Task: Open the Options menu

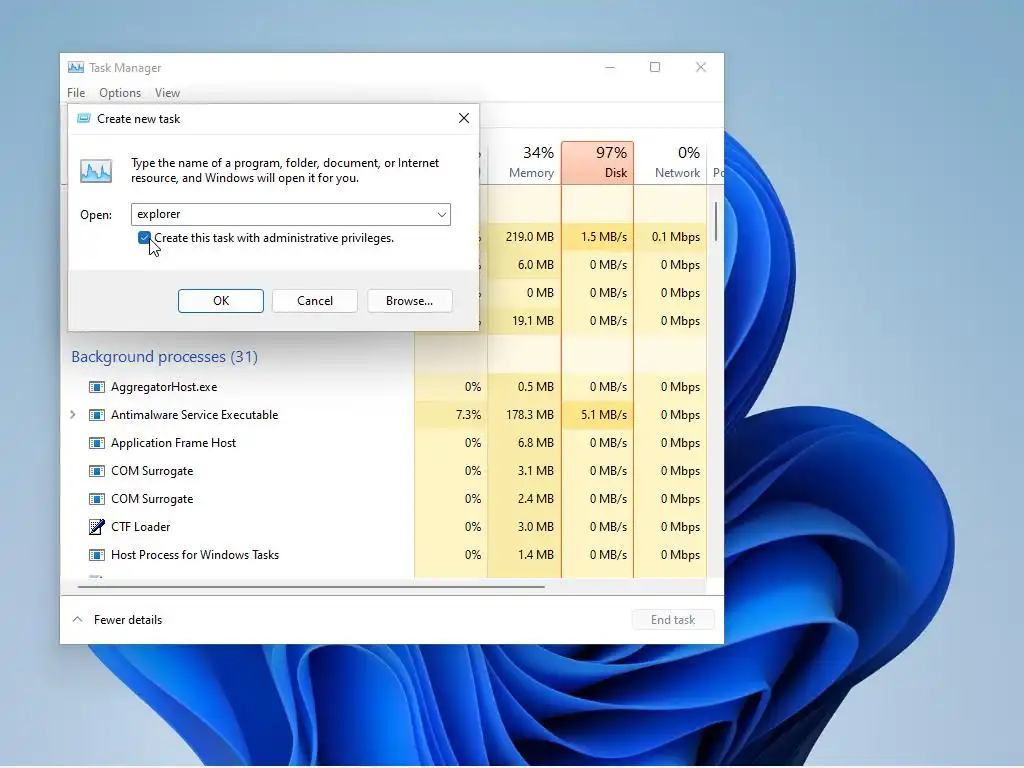Action: pyautogui.click(x=120, y=93)
